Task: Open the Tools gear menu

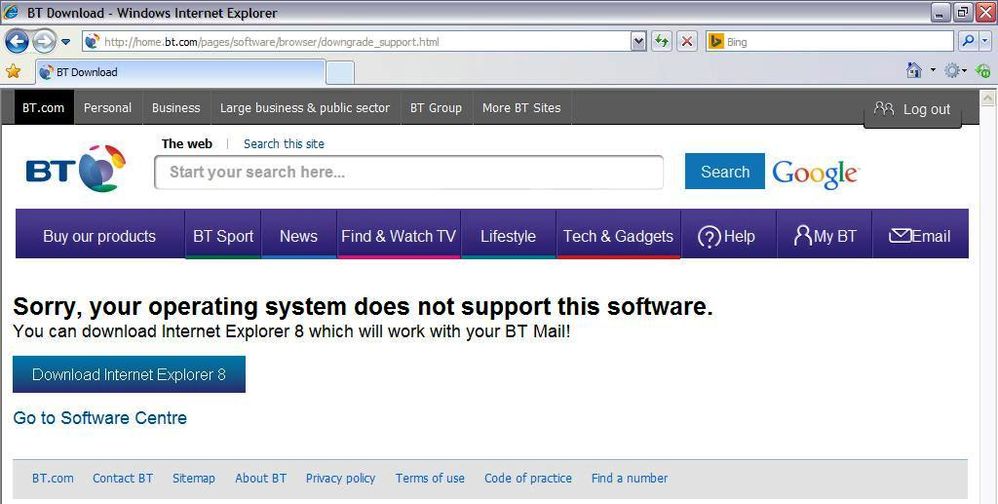Action: [953, 71]
